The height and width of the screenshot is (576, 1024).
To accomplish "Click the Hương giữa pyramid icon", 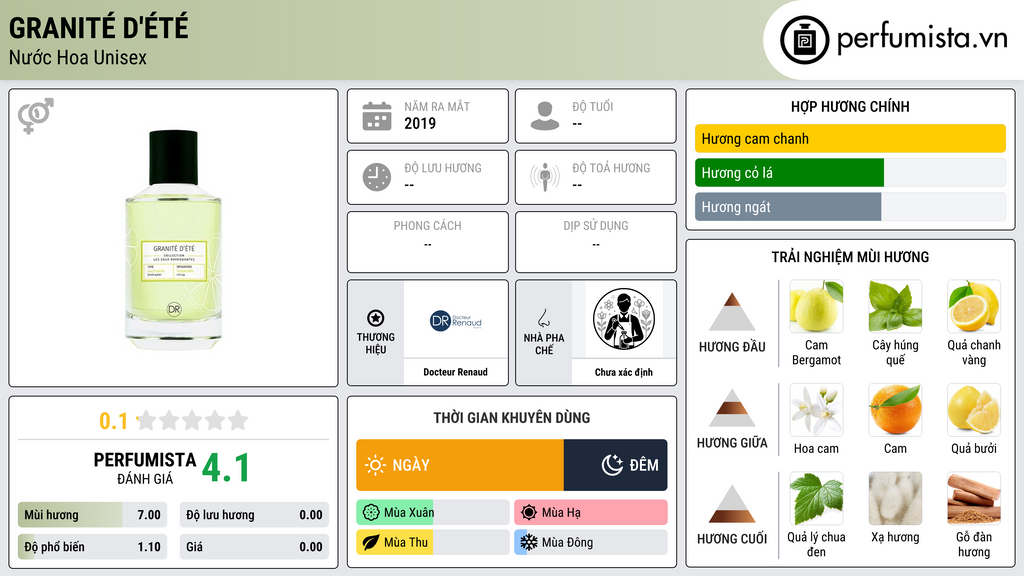I will point(732,408).
